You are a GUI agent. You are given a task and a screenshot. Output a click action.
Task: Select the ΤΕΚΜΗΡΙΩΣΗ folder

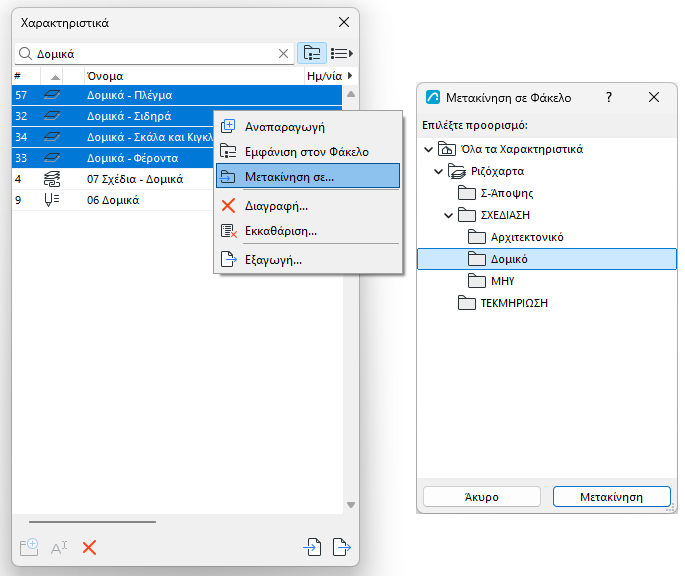coord(514,303)
